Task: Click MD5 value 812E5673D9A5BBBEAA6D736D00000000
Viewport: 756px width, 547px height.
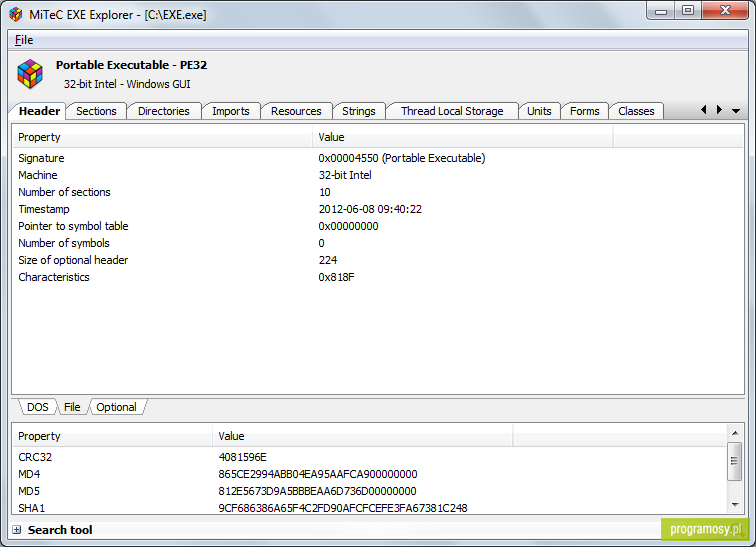Action: click(317, 491)
